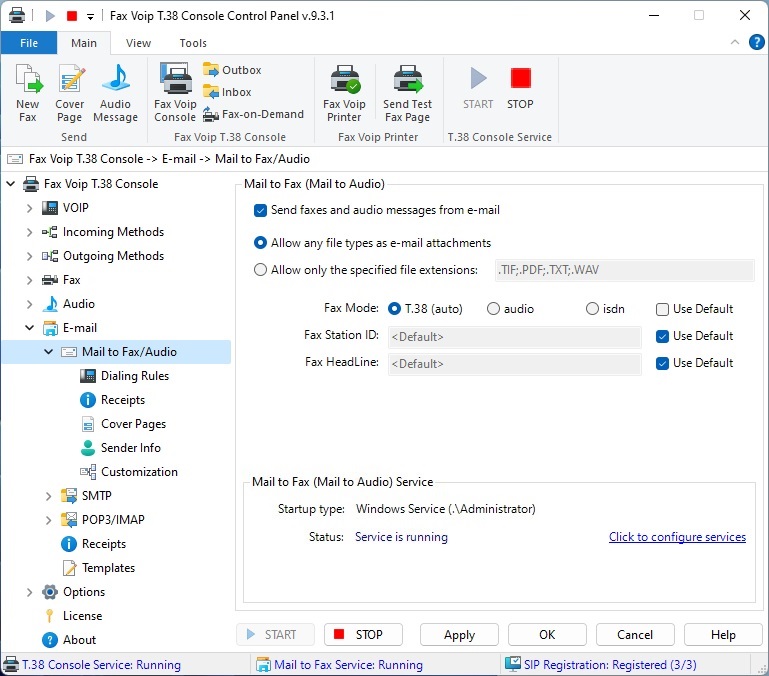The height and width of the screenshot is (676, 769).
Task: Open the Outbox folder
Action: click(x=232, y=70)
